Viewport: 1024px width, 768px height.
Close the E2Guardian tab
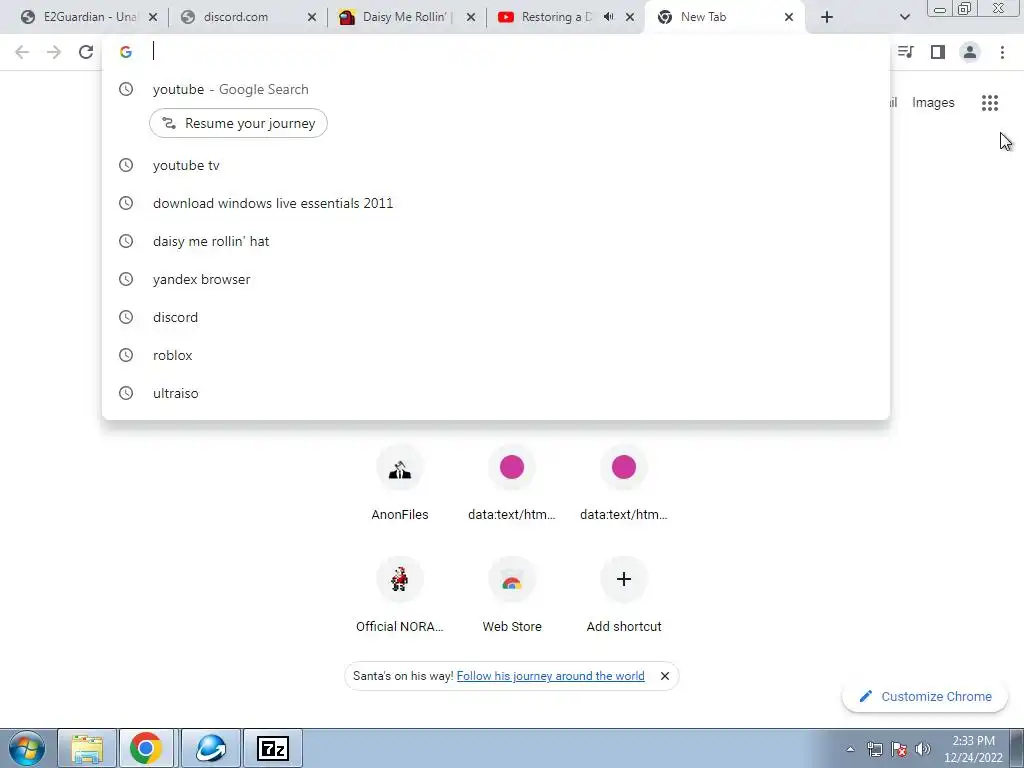click(153, 17)
